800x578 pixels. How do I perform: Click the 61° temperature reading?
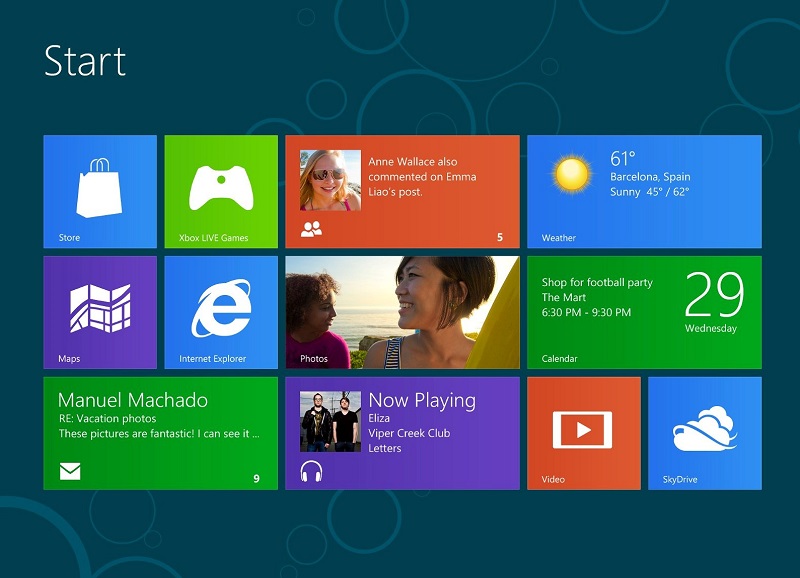pyautogui.click(x=623, y=158)
